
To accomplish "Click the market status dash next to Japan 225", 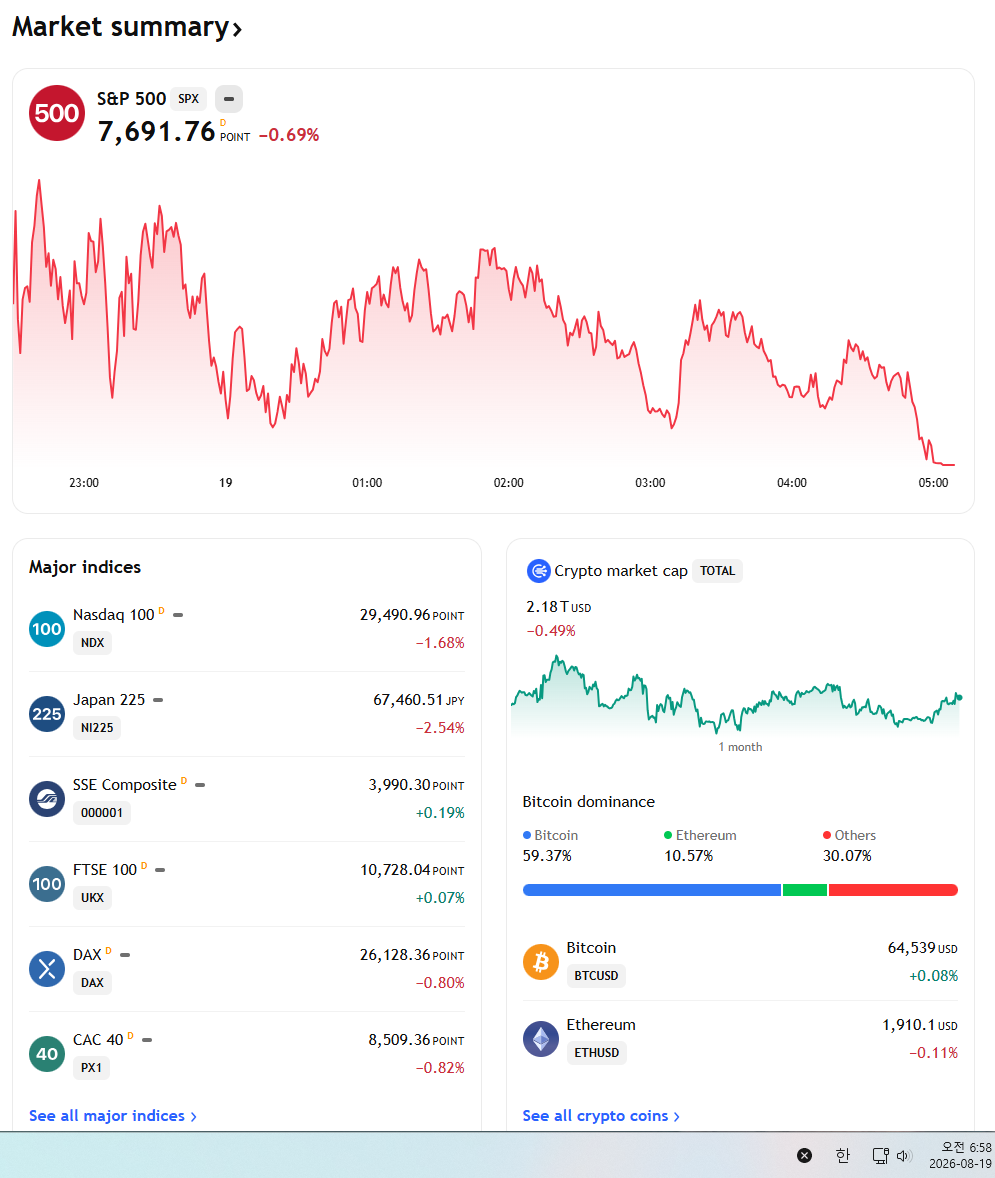I will [158, 700].
